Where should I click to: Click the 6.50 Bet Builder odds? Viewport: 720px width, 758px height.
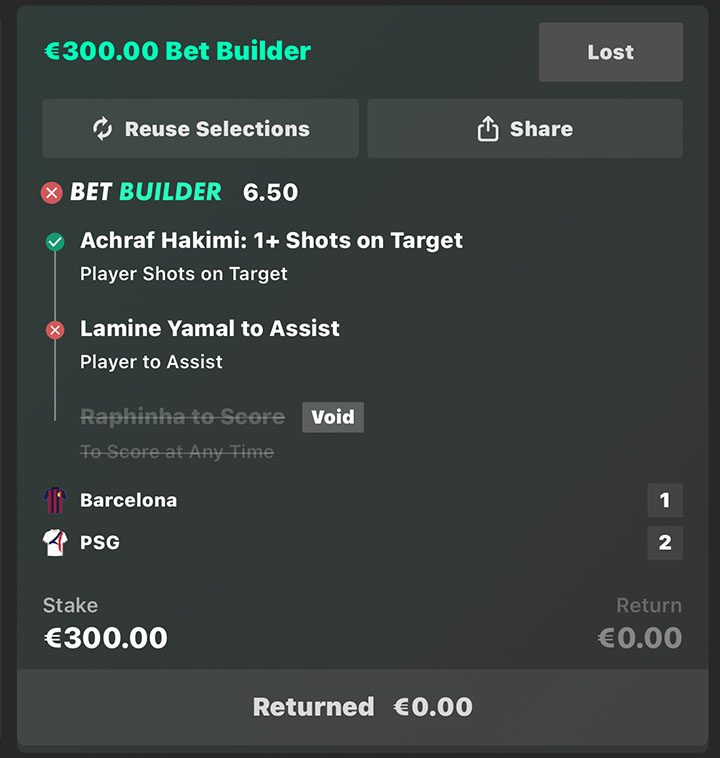click(x=270, y=193)
